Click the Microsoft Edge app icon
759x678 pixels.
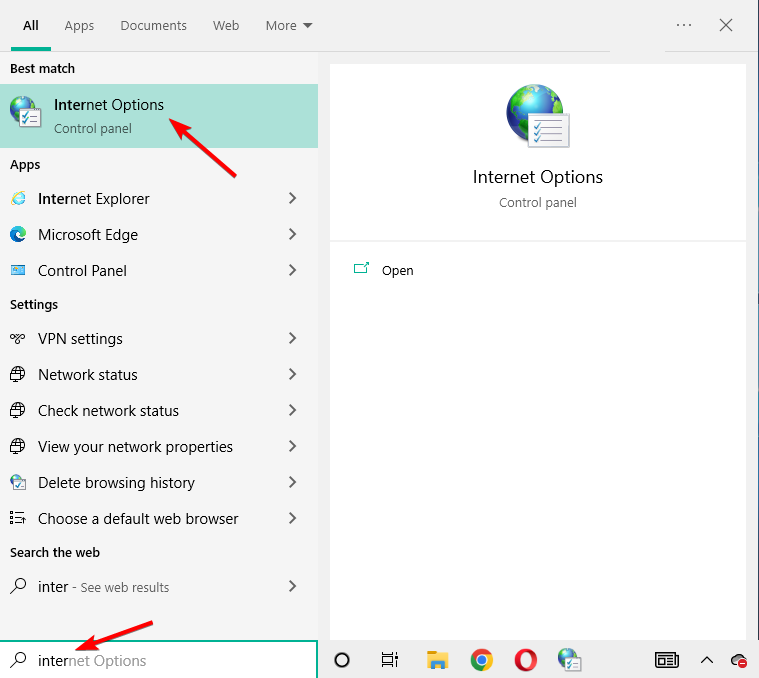click(x=18, y=234)
